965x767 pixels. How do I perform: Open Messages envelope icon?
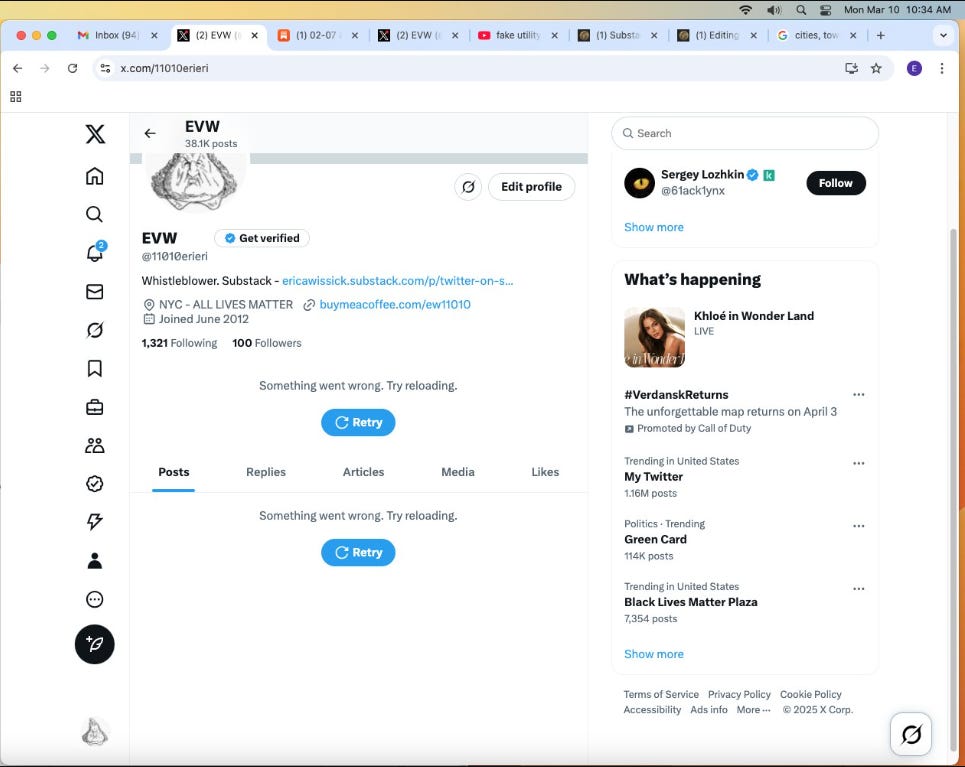pos(94,292)
